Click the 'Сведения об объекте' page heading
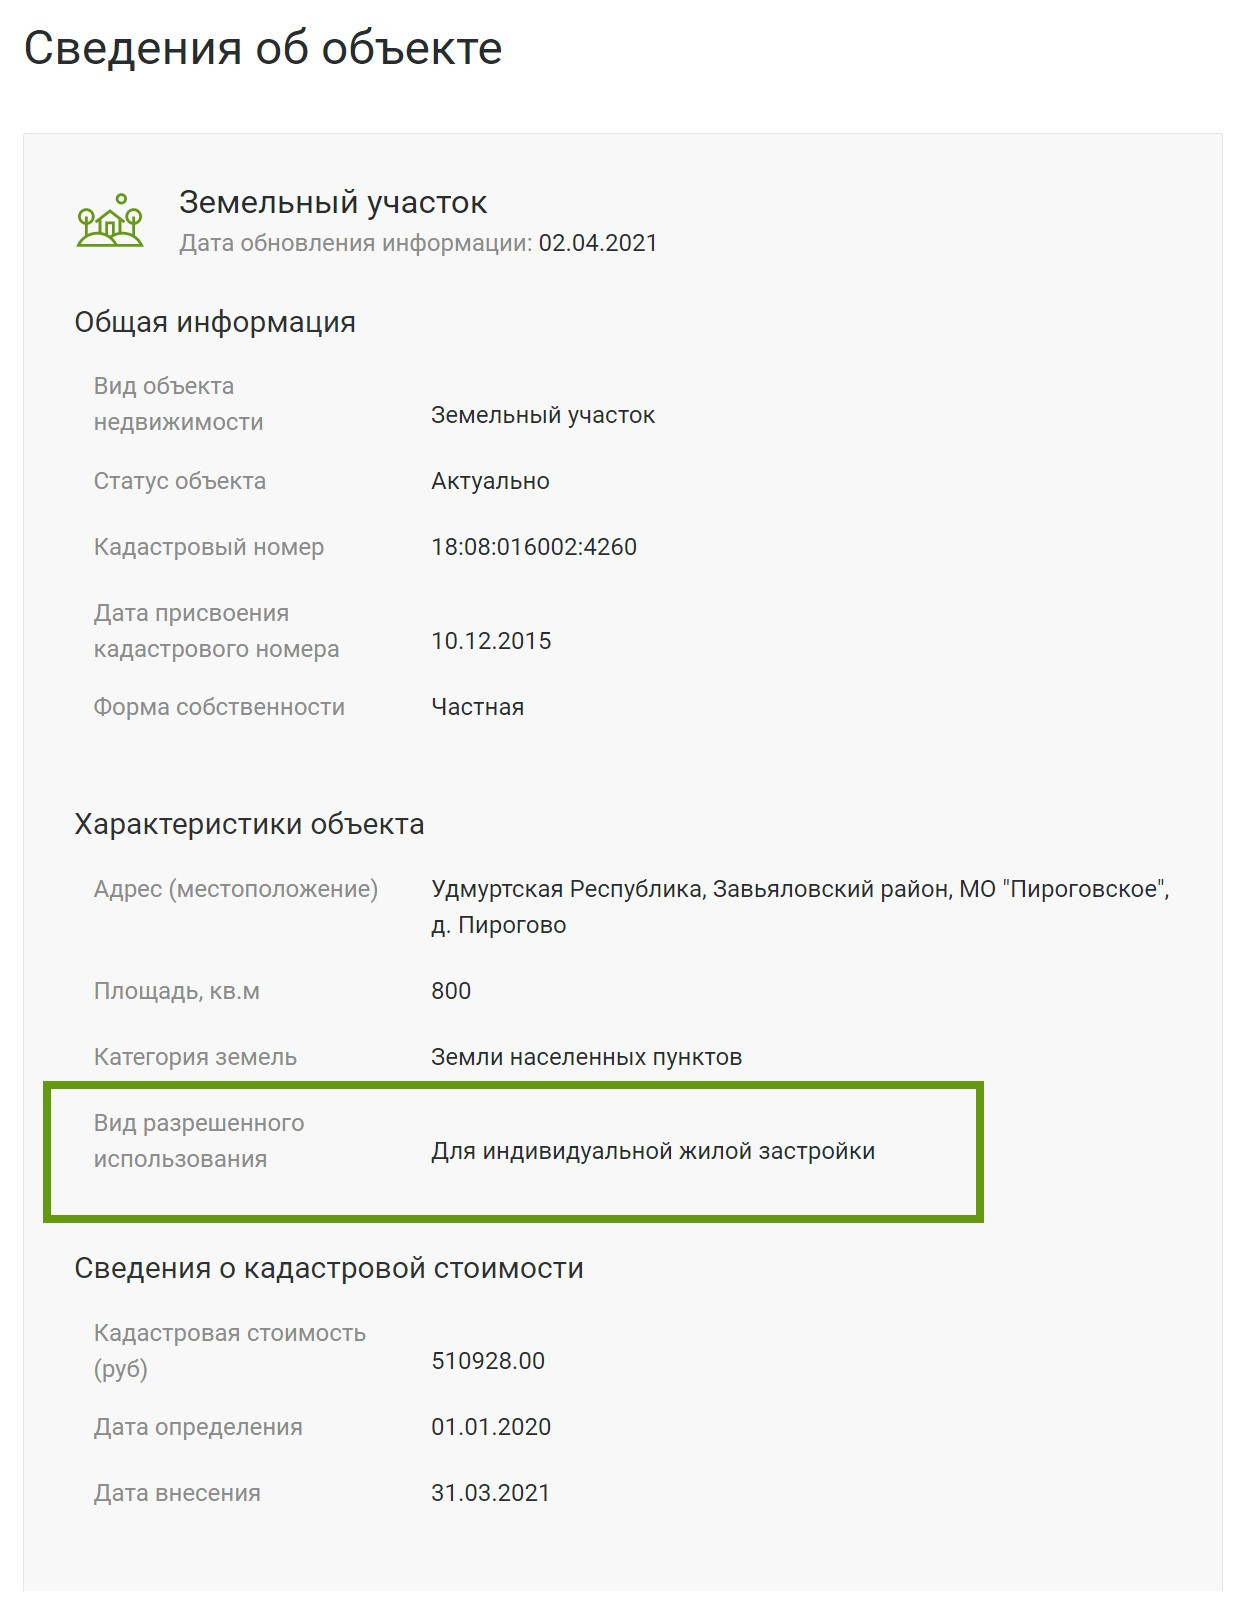 [262, 48]
